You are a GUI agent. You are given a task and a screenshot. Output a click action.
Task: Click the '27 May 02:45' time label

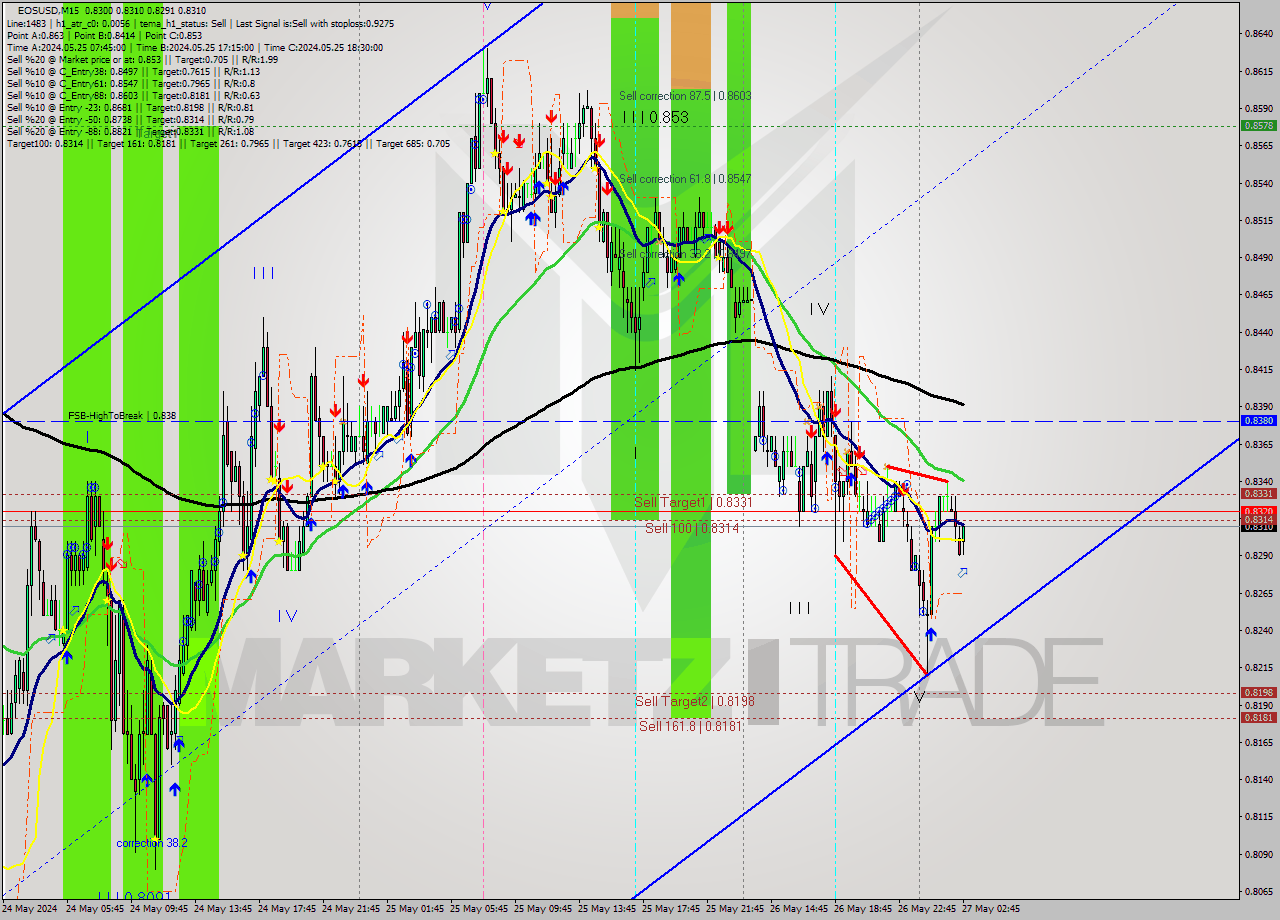point(991,909)
